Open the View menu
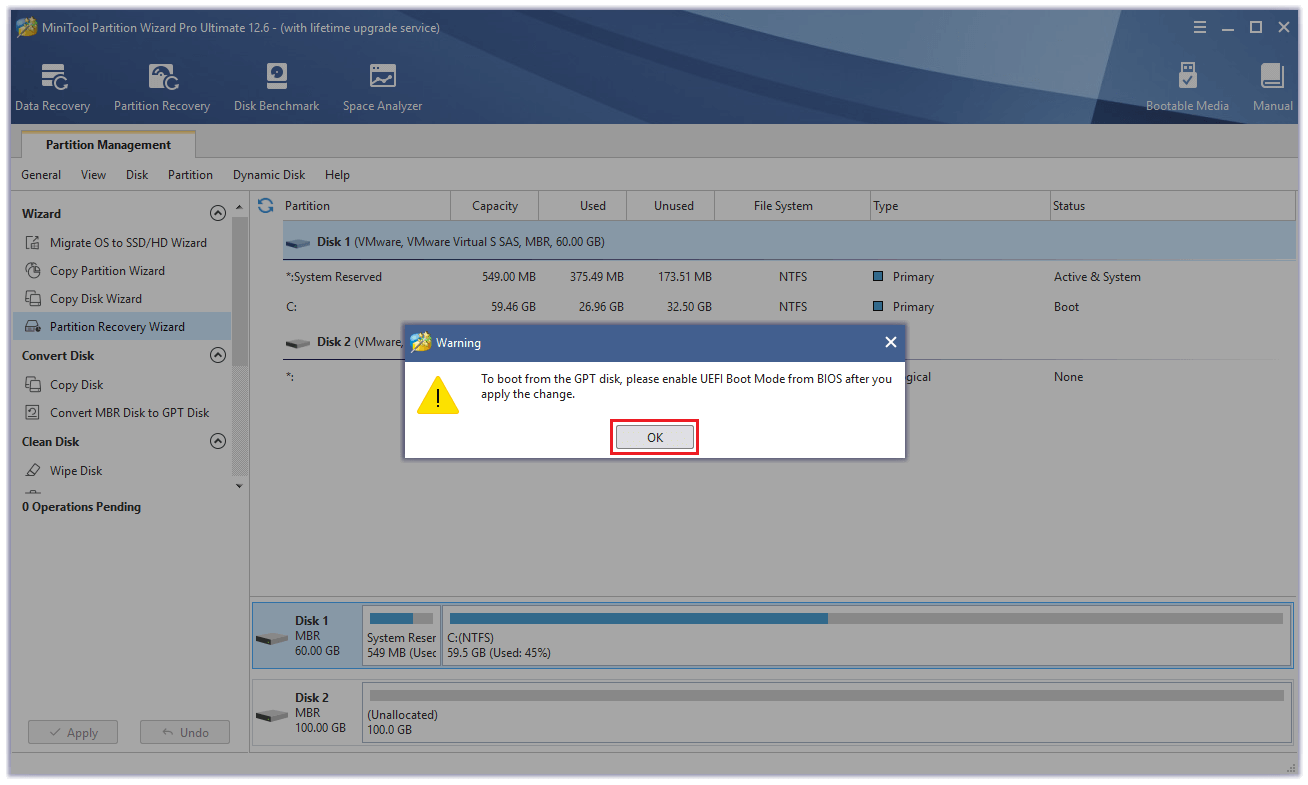The image size is (1308, 785). click(x=93, y=175)
